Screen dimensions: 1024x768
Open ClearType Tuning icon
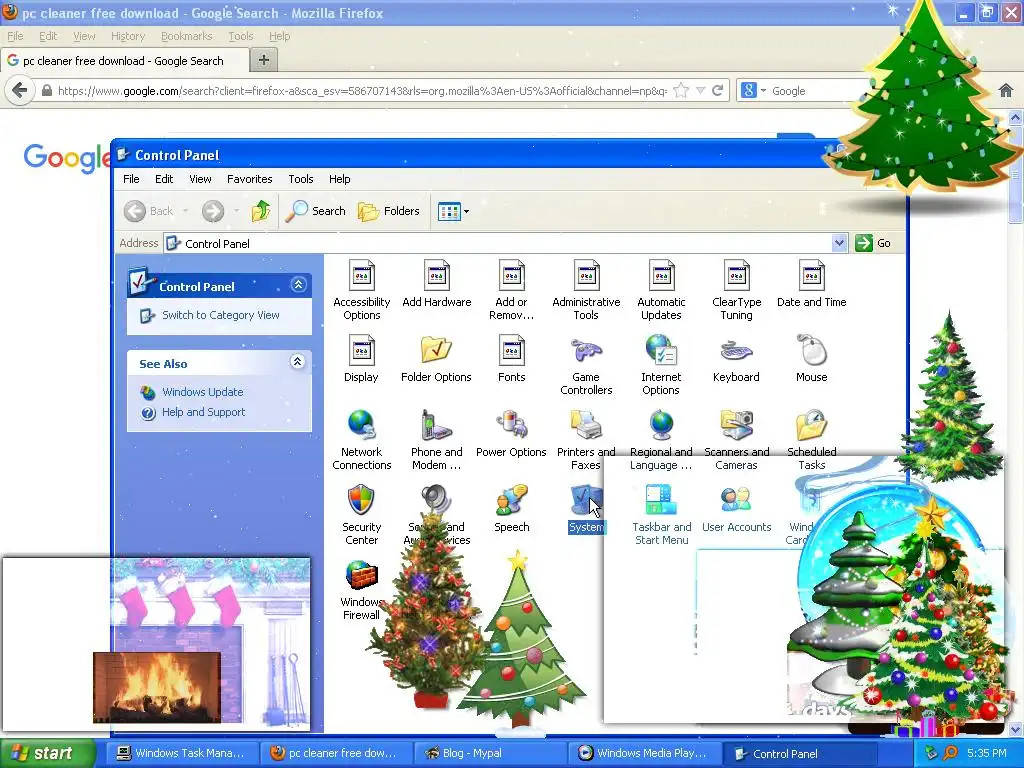pyautogui.click(x=736, y=290)
